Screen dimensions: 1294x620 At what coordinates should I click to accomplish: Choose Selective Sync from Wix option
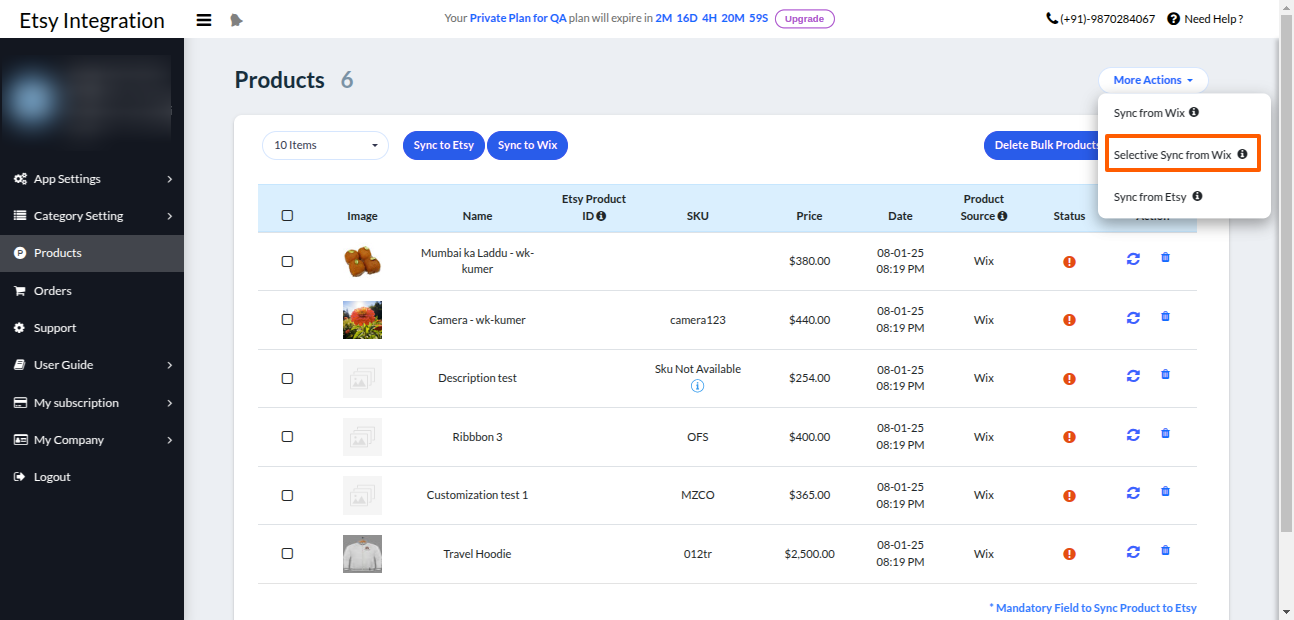(x=1173, y=155)
